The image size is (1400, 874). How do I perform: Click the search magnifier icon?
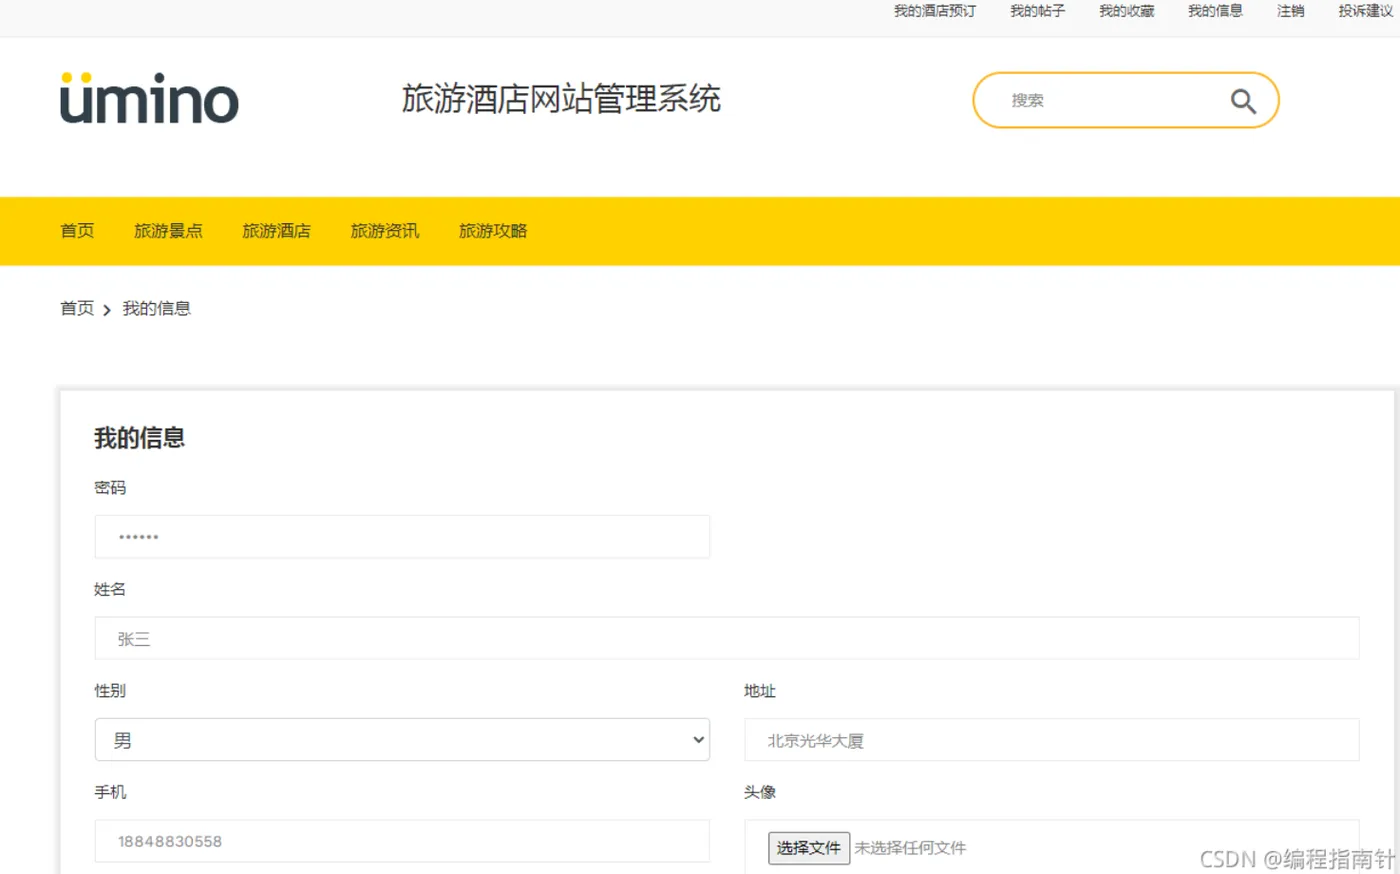coord(1243,101)
